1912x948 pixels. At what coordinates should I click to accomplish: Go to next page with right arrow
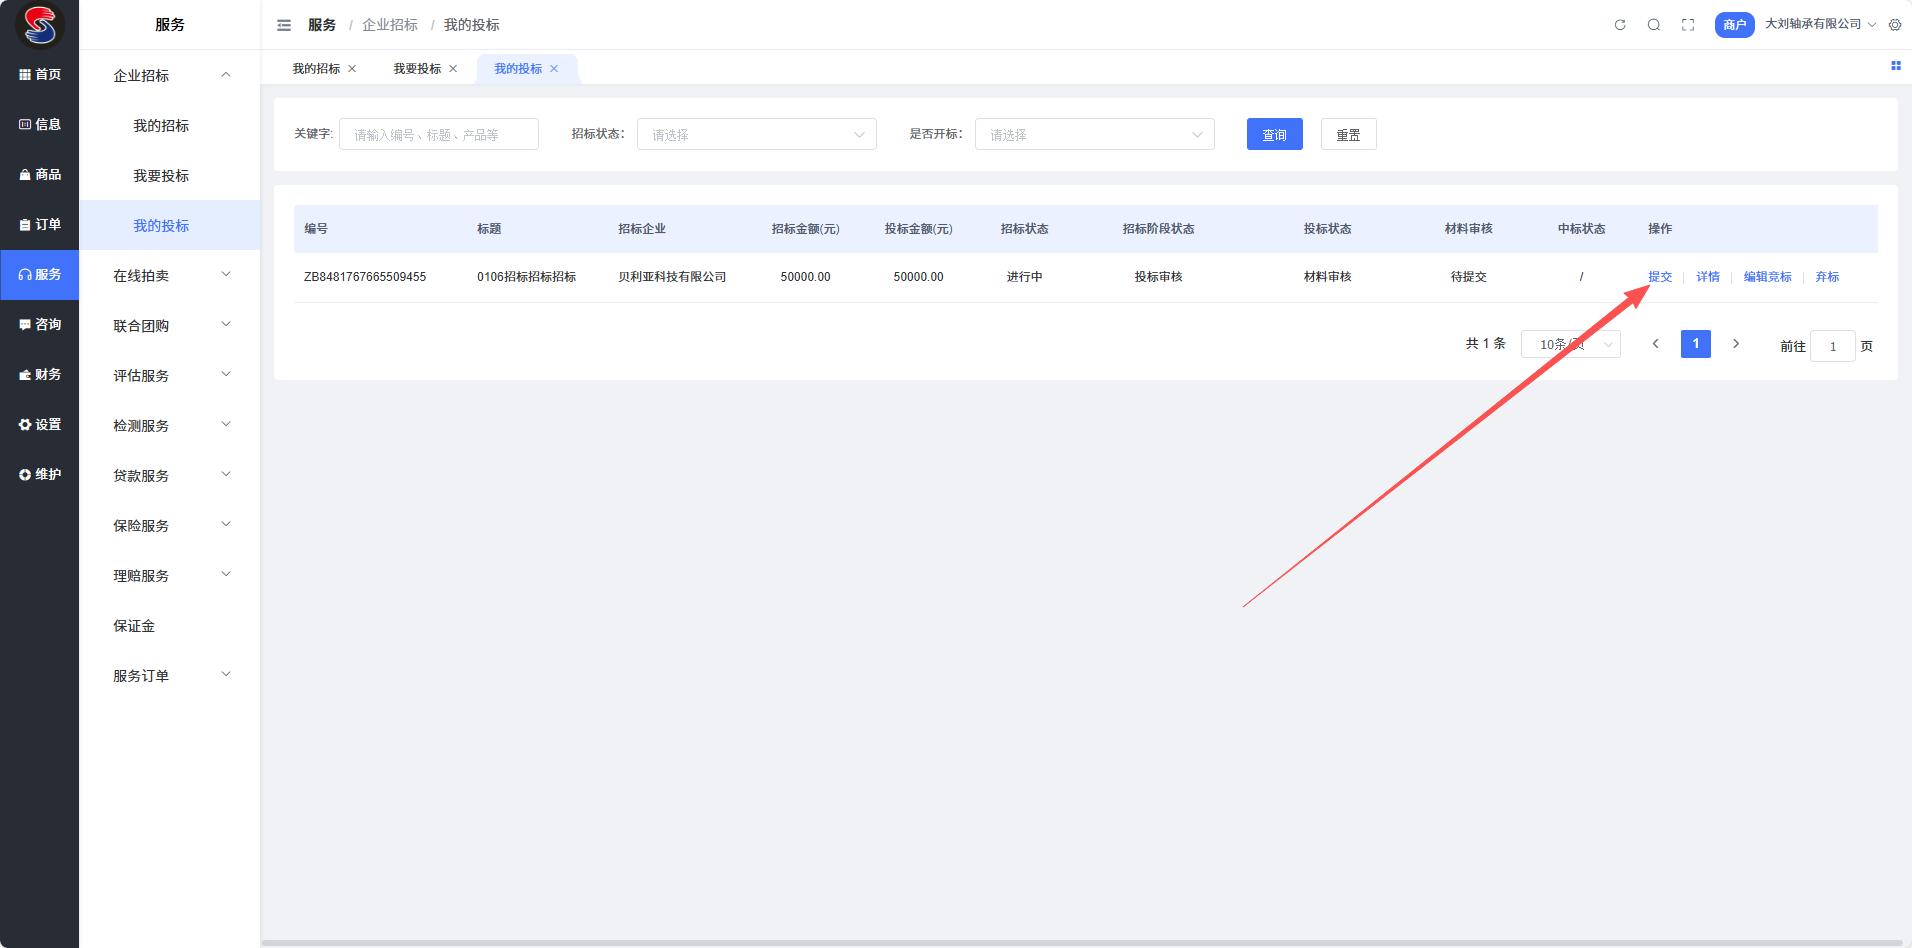[1736, 344]
